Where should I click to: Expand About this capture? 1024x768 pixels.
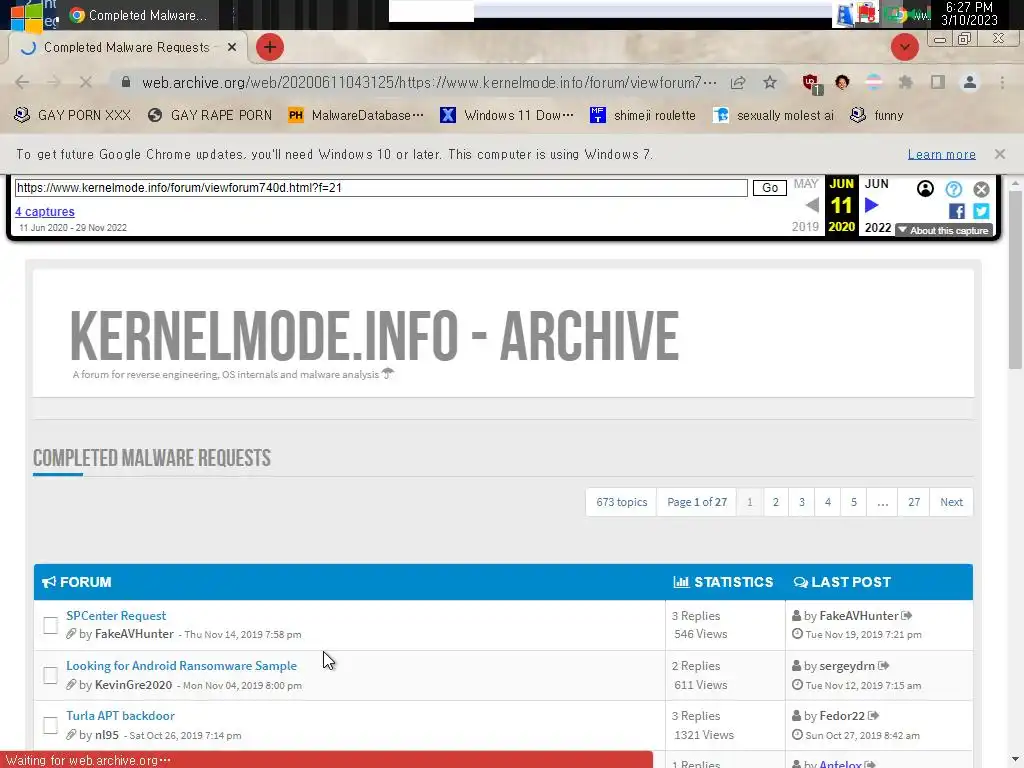(x=944, y=231)
